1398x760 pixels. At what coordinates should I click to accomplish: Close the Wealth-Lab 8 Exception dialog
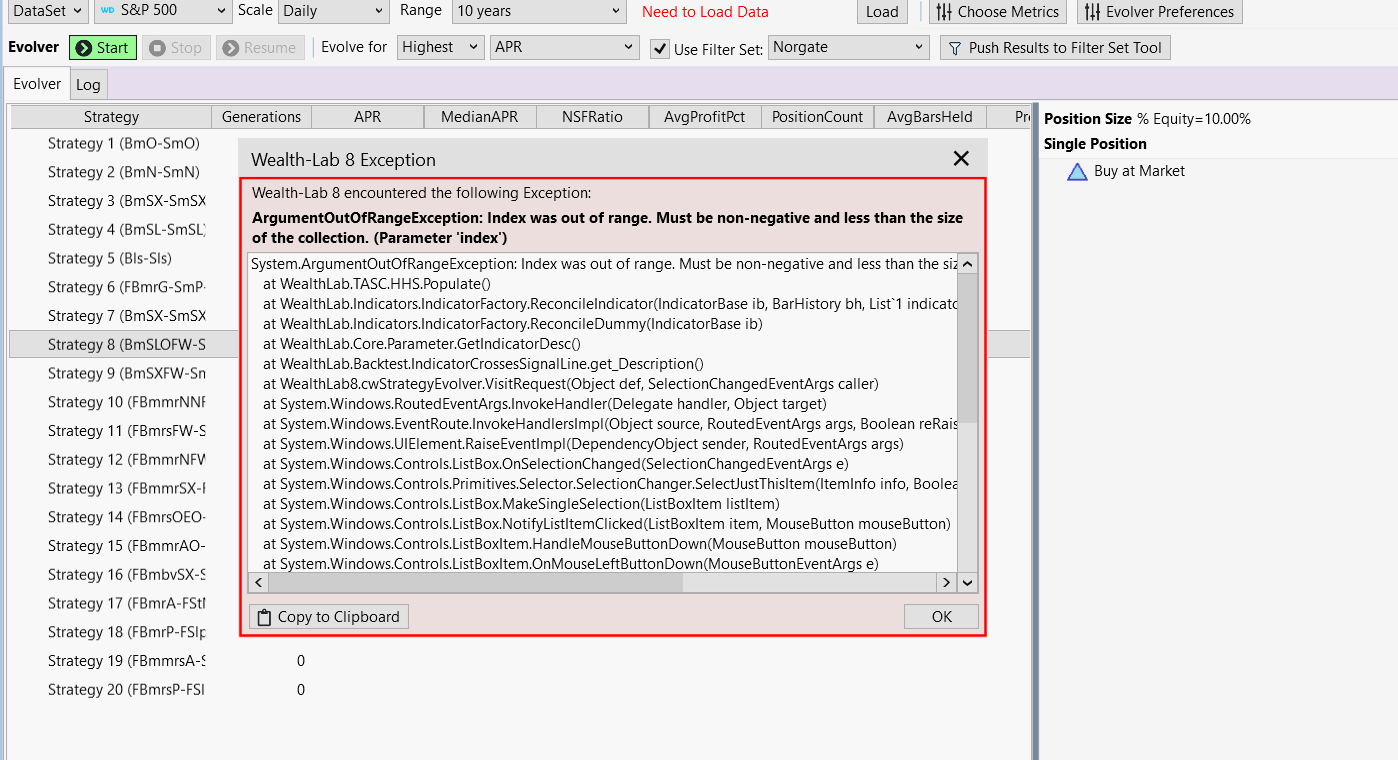coord(961,159)
